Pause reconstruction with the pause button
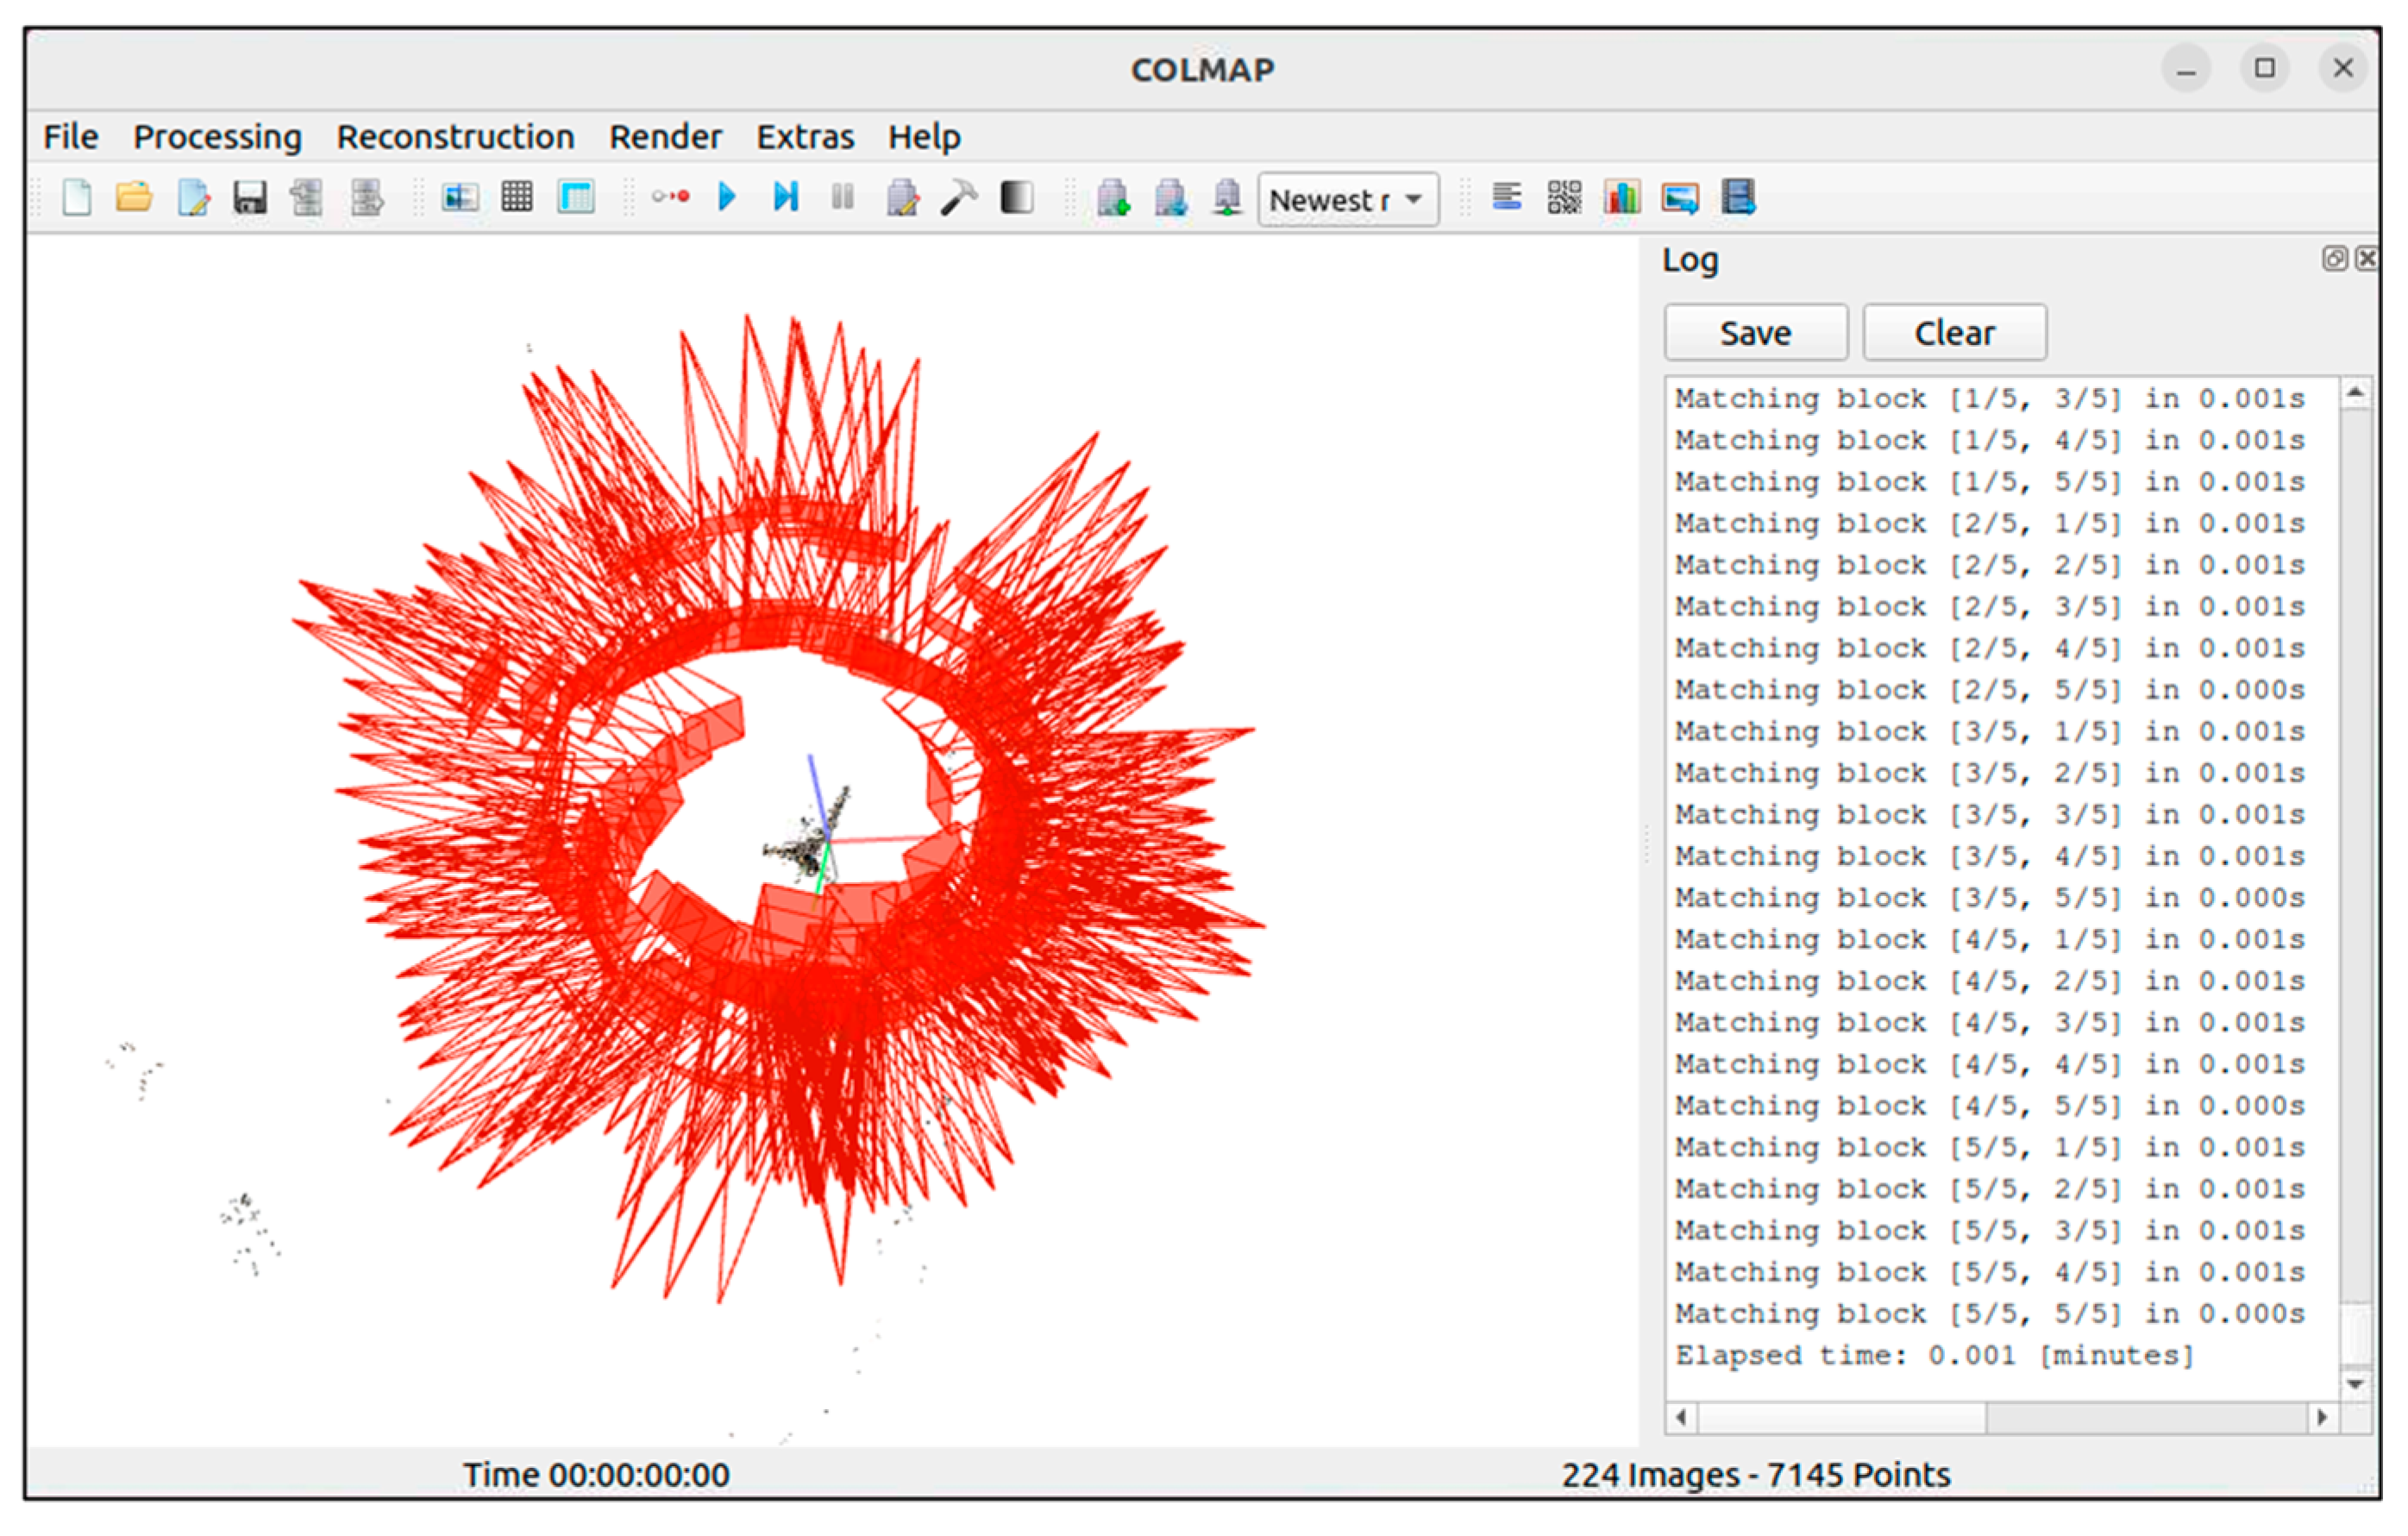 point(843,197)
